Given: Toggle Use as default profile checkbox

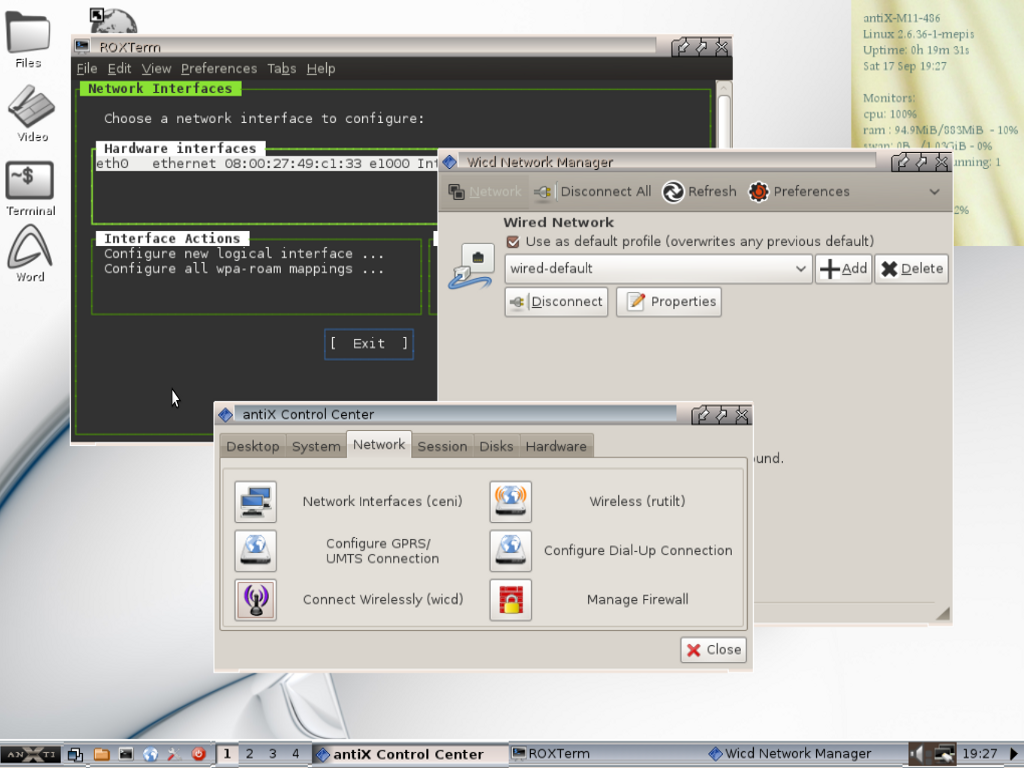Looking at the screenshot, I should point(513,242).
